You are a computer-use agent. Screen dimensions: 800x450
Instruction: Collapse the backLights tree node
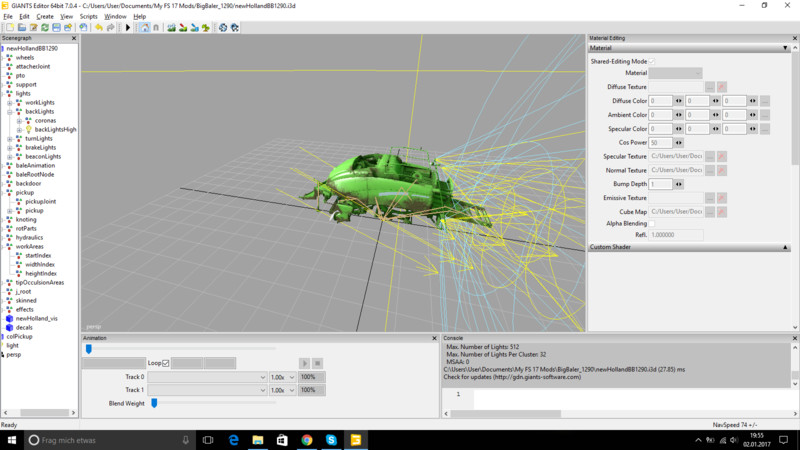pos(9,111)
